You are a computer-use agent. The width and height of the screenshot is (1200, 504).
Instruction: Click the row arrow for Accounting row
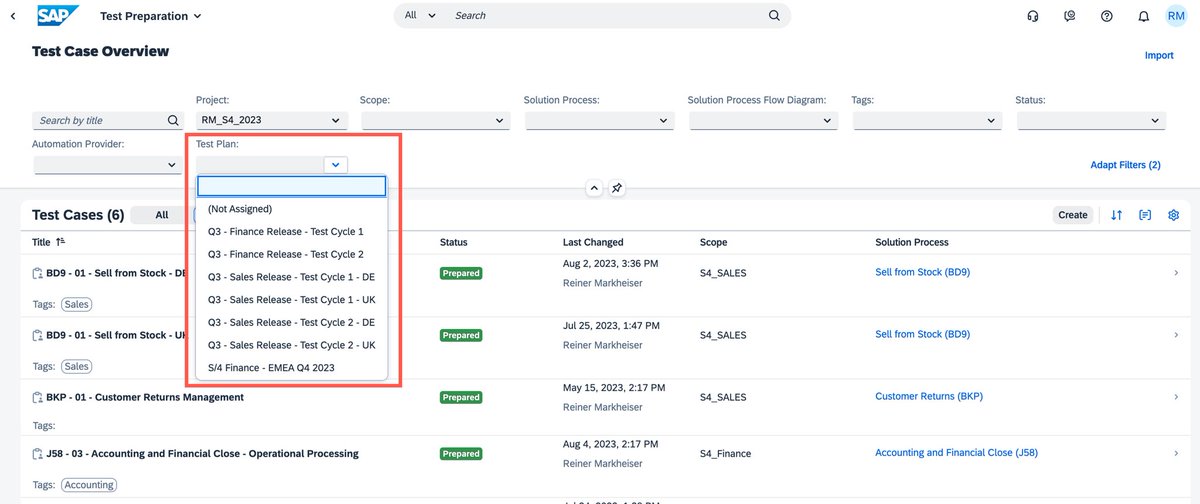[1176, 453]
